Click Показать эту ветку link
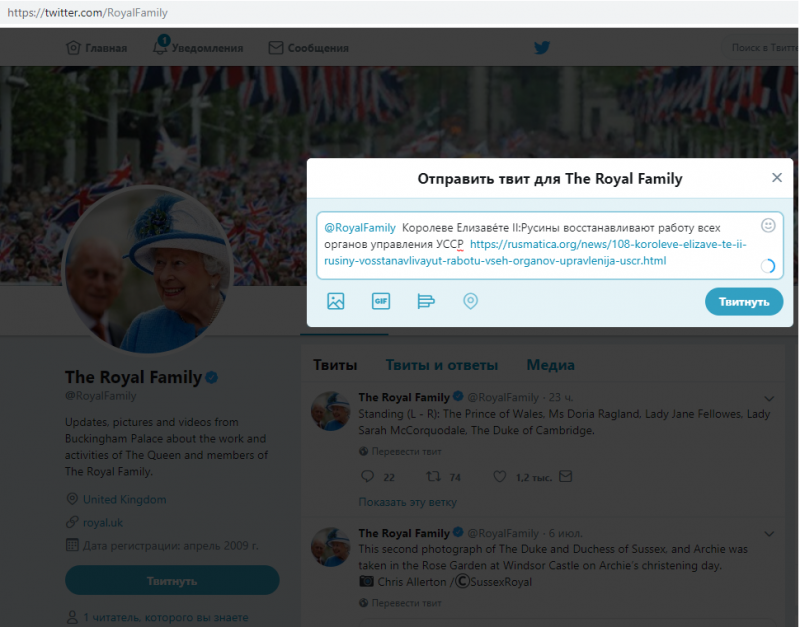Image resolution: width=800 pixels, height=627 pixels. click(x=407, y=502)
